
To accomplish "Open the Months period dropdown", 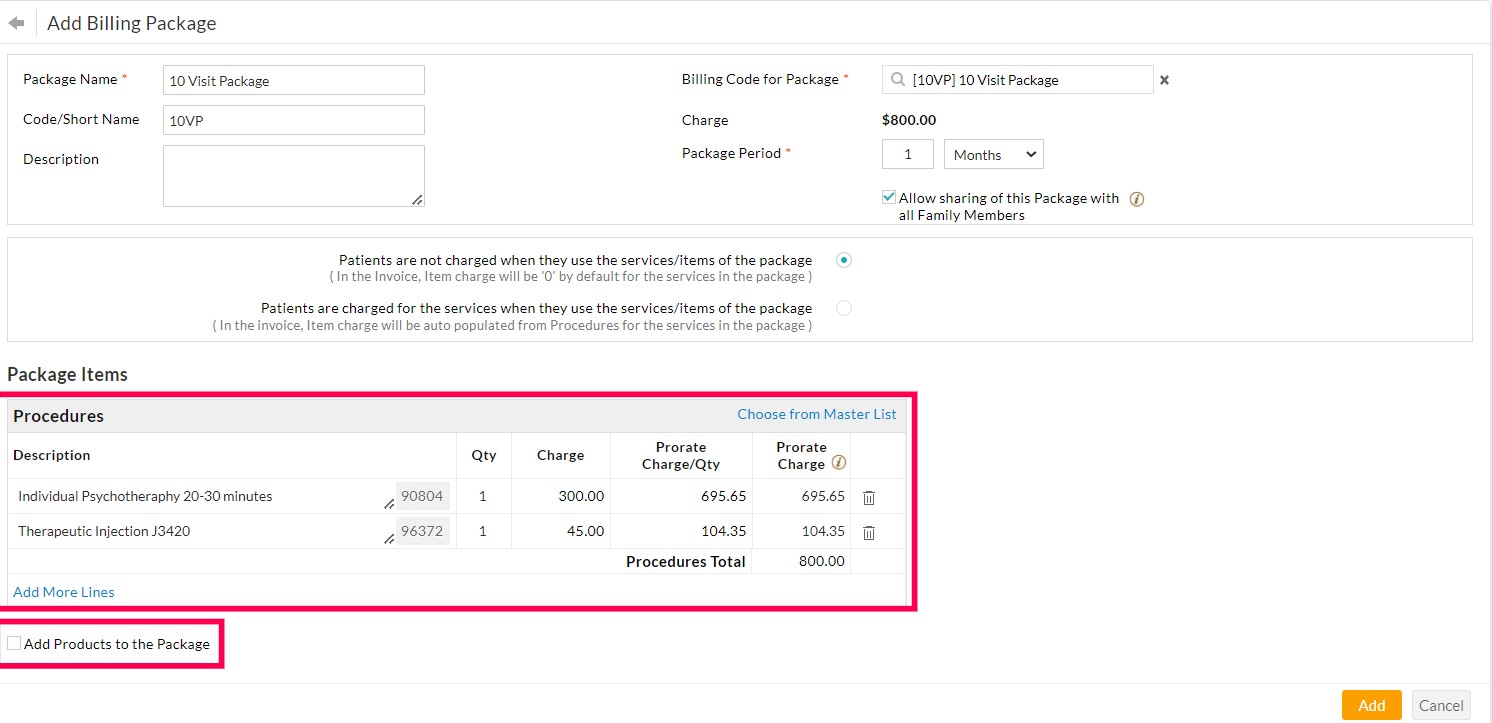I will 992,154.
